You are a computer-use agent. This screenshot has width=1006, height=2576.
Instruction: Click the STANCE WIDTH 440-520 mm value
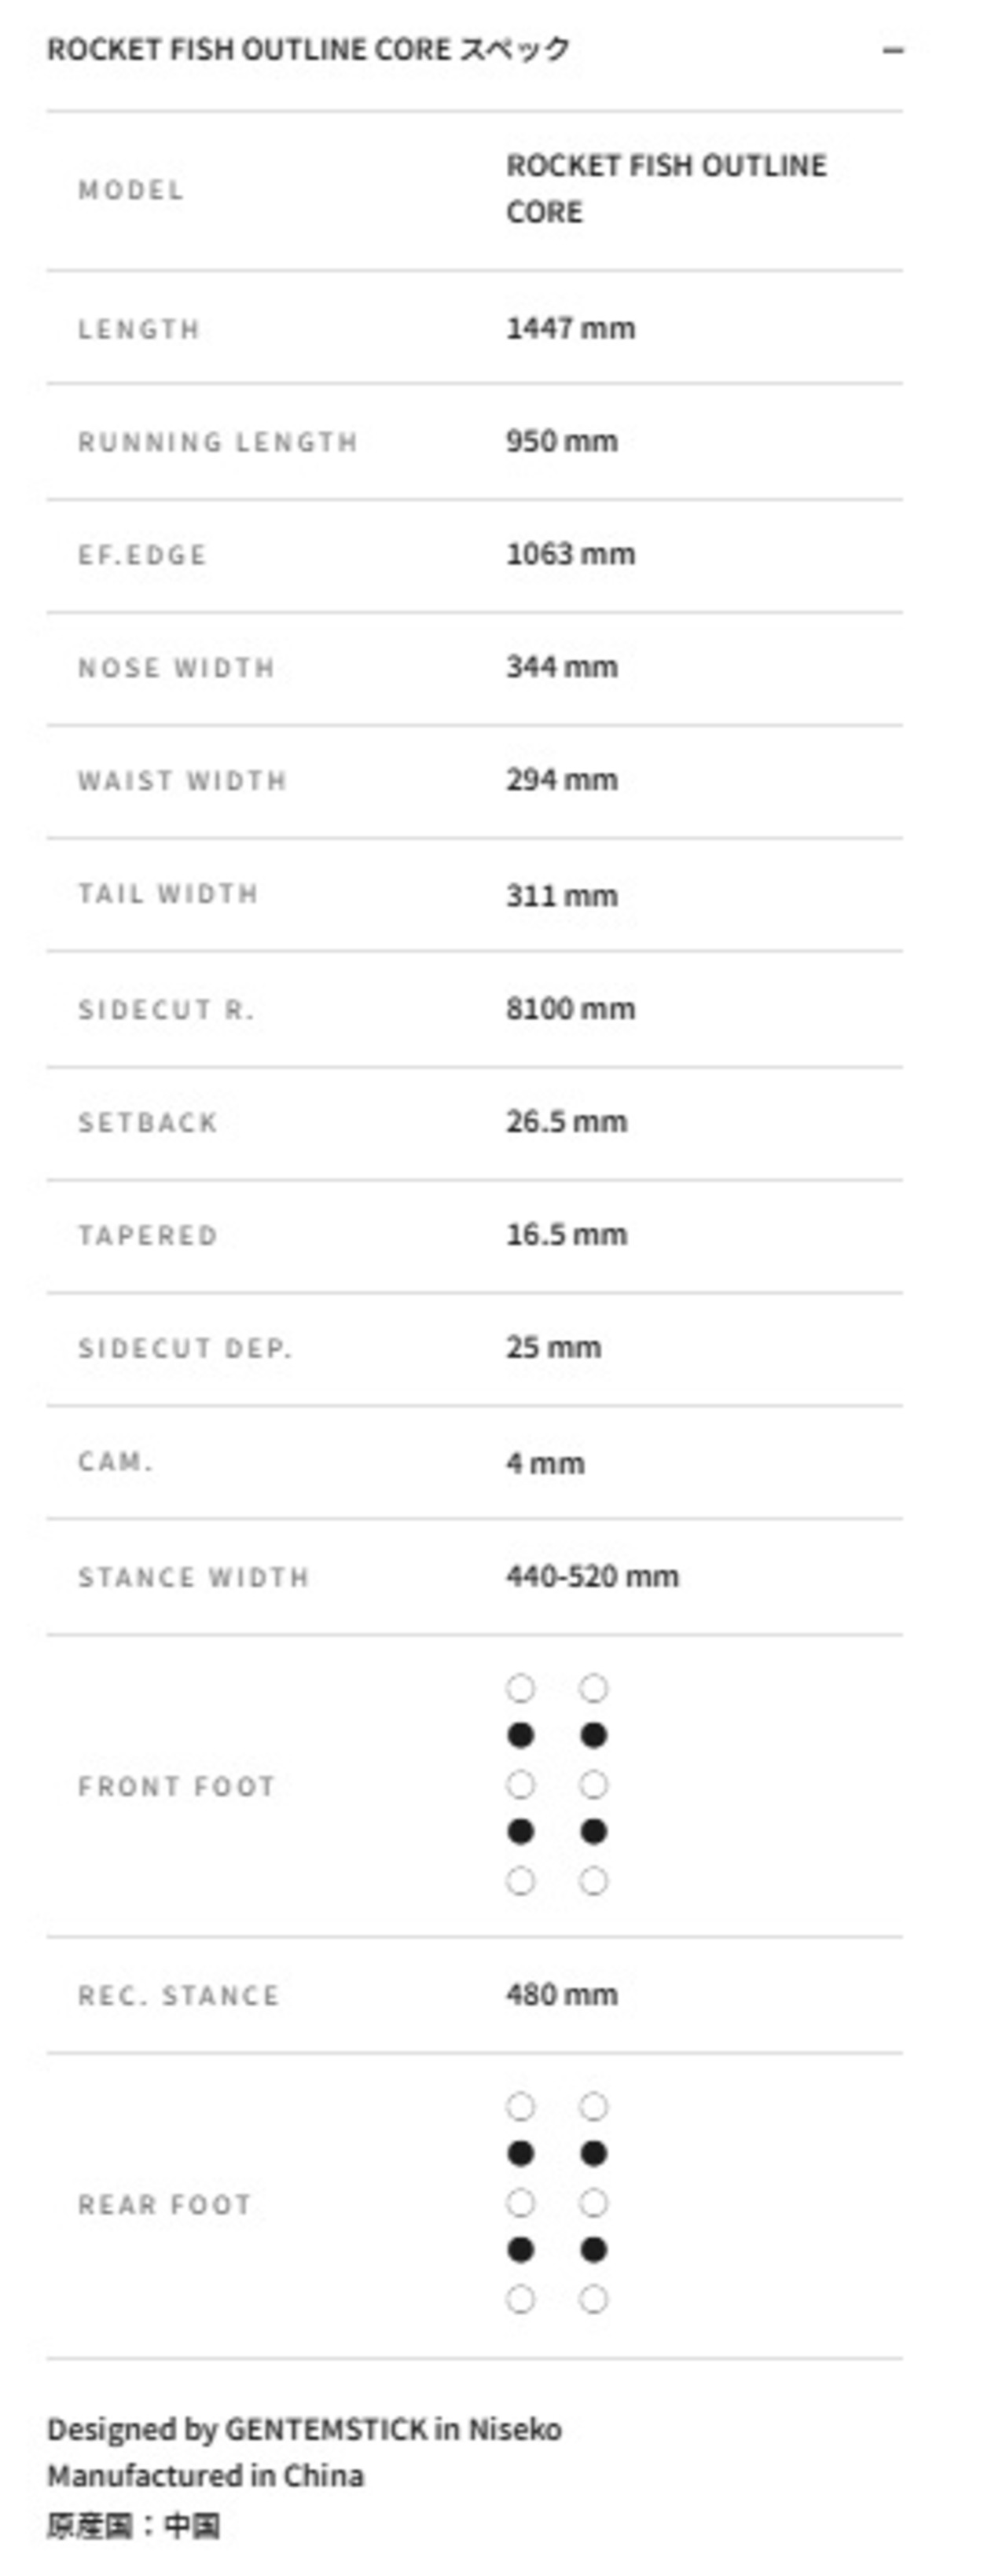pyautogui.click(x=592, y=1576)
